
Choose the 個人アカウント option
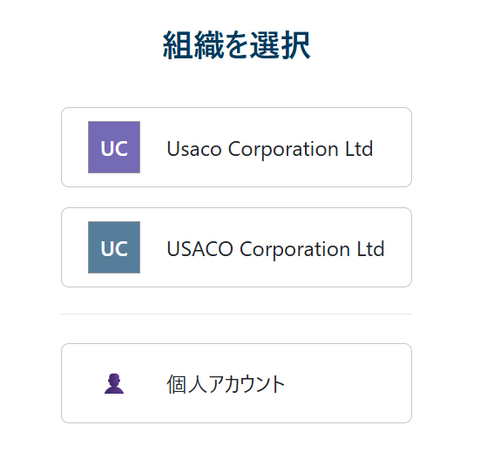pyautogui.click(x=236, y=383)
